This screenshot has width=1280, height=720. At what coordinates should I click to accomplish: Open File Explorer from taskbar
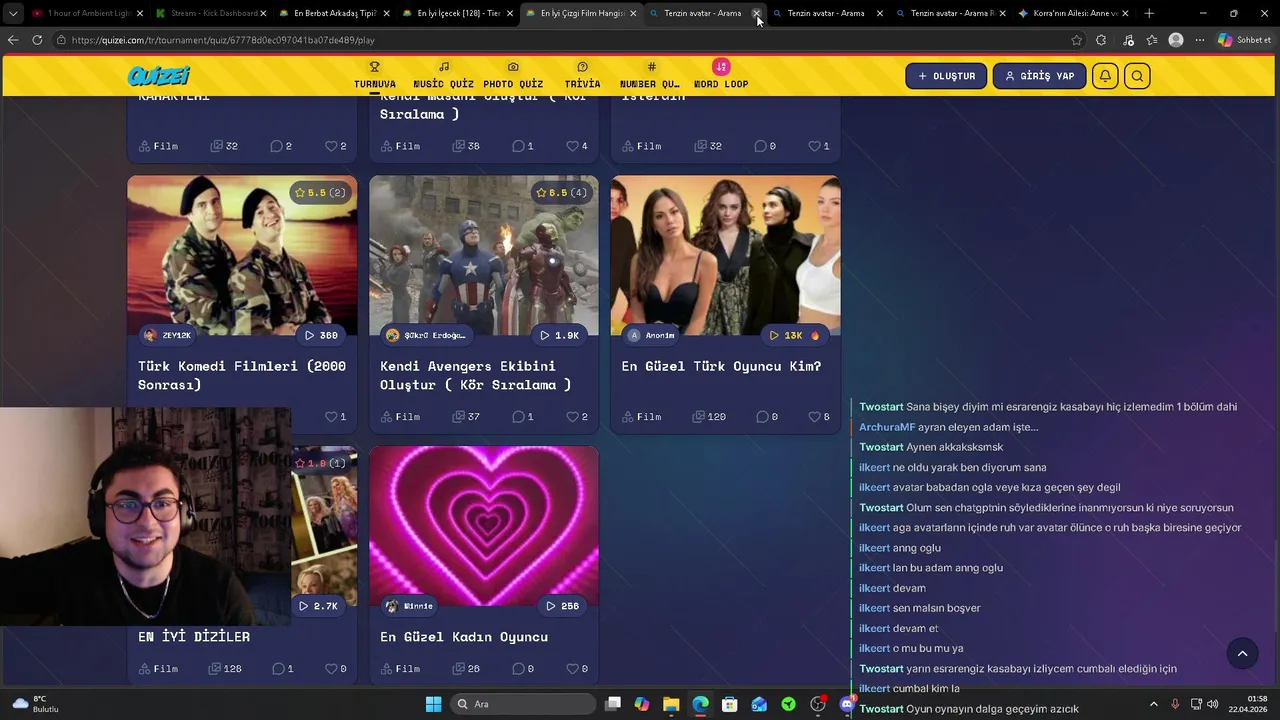671,704
